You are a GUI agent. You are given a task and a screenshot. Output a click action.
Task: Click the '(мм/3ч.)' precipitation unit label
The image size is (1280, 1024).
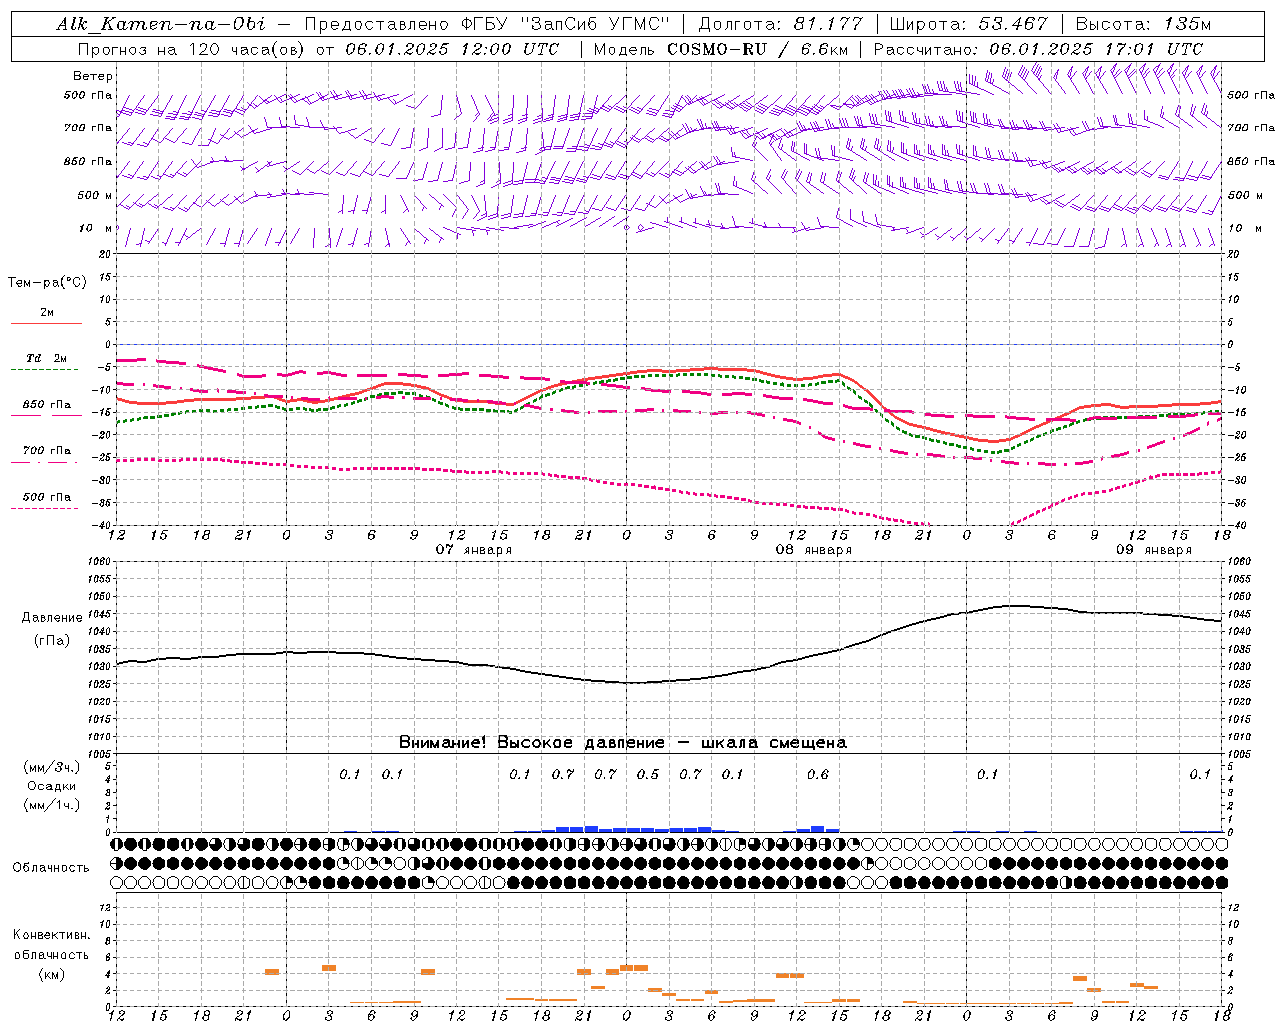pyautogui.click(x=52, y=767)
